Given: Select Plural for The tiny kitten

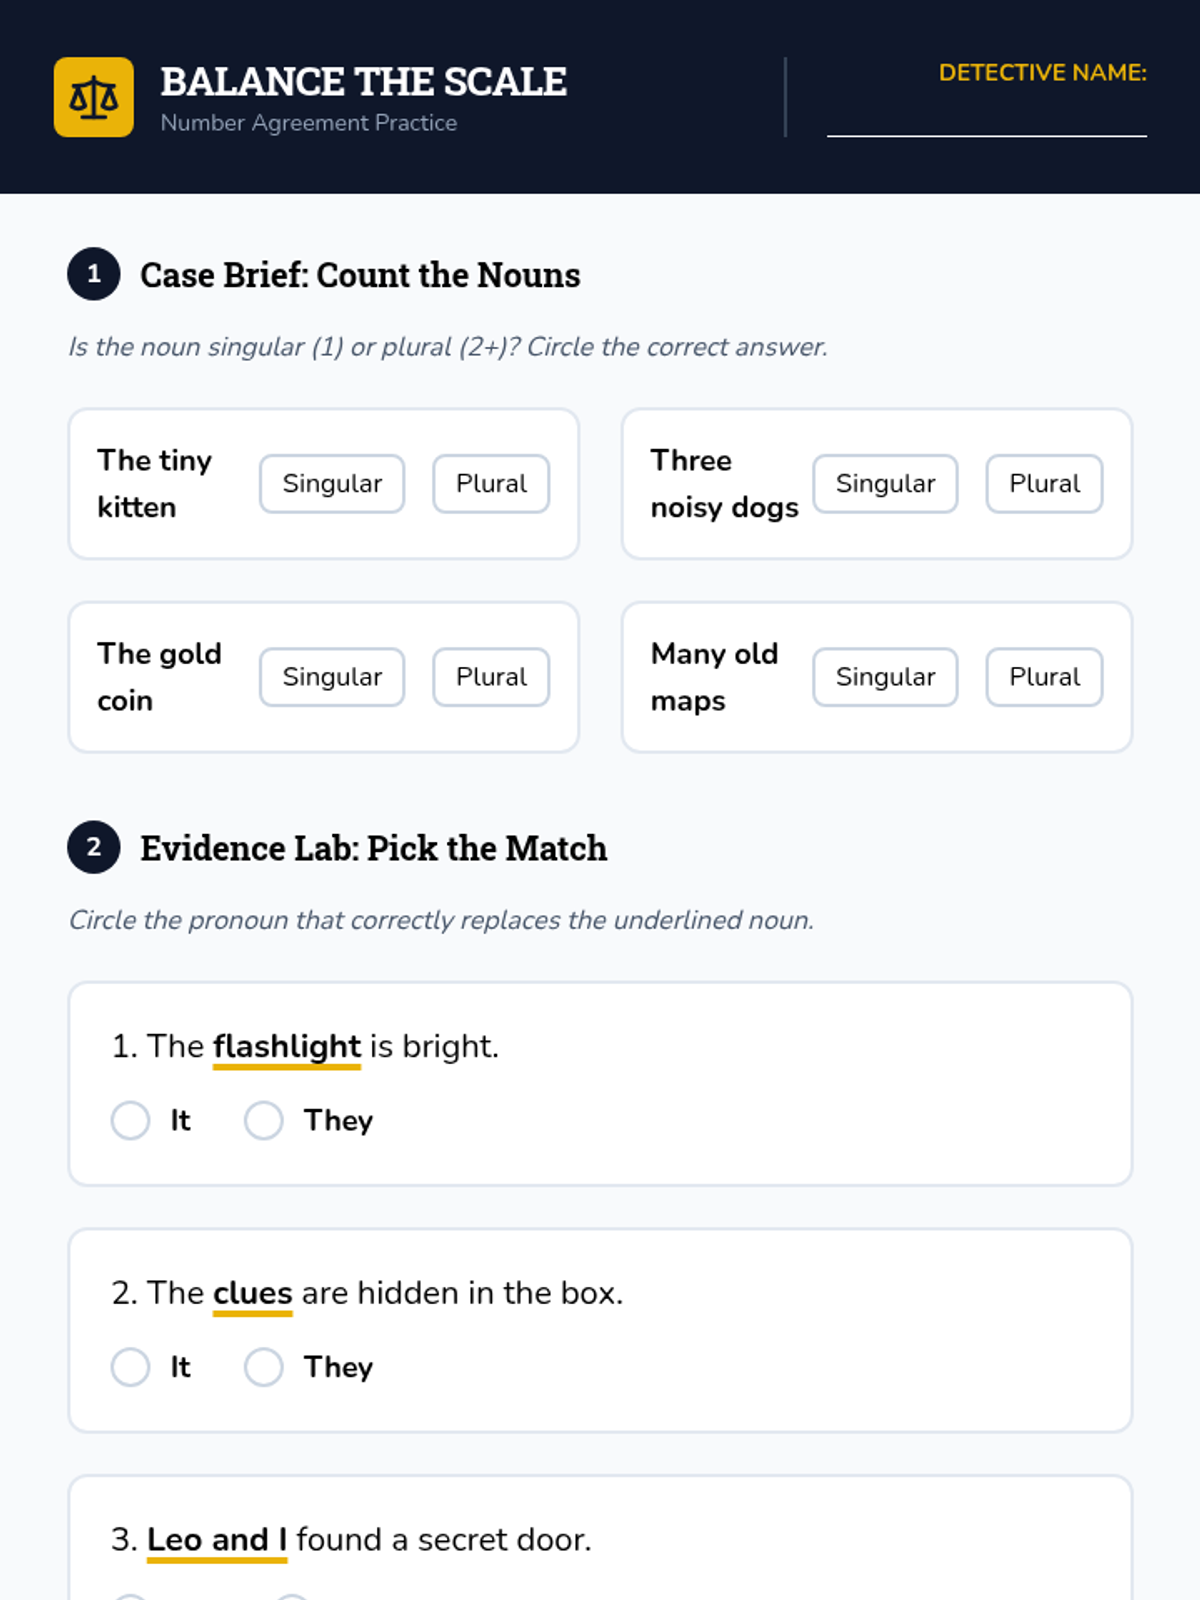Looking at the screenshot, I should click(x=491, y=484).
